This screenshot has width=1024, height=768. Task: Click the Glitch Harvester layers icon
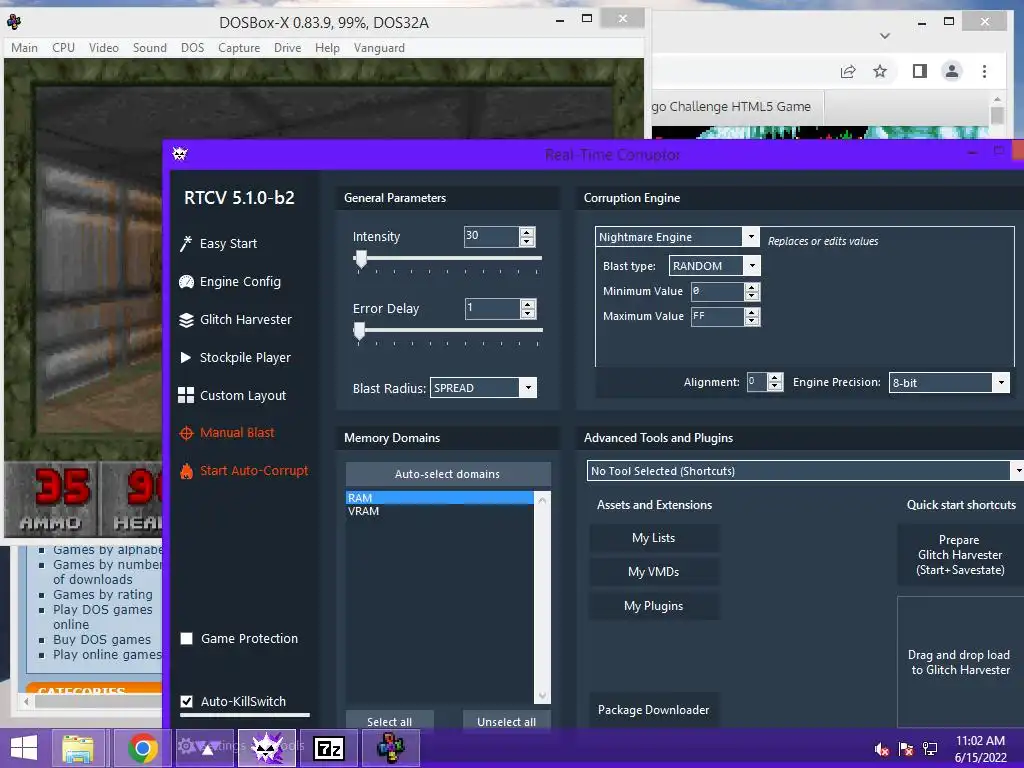(x=186, y=320)
